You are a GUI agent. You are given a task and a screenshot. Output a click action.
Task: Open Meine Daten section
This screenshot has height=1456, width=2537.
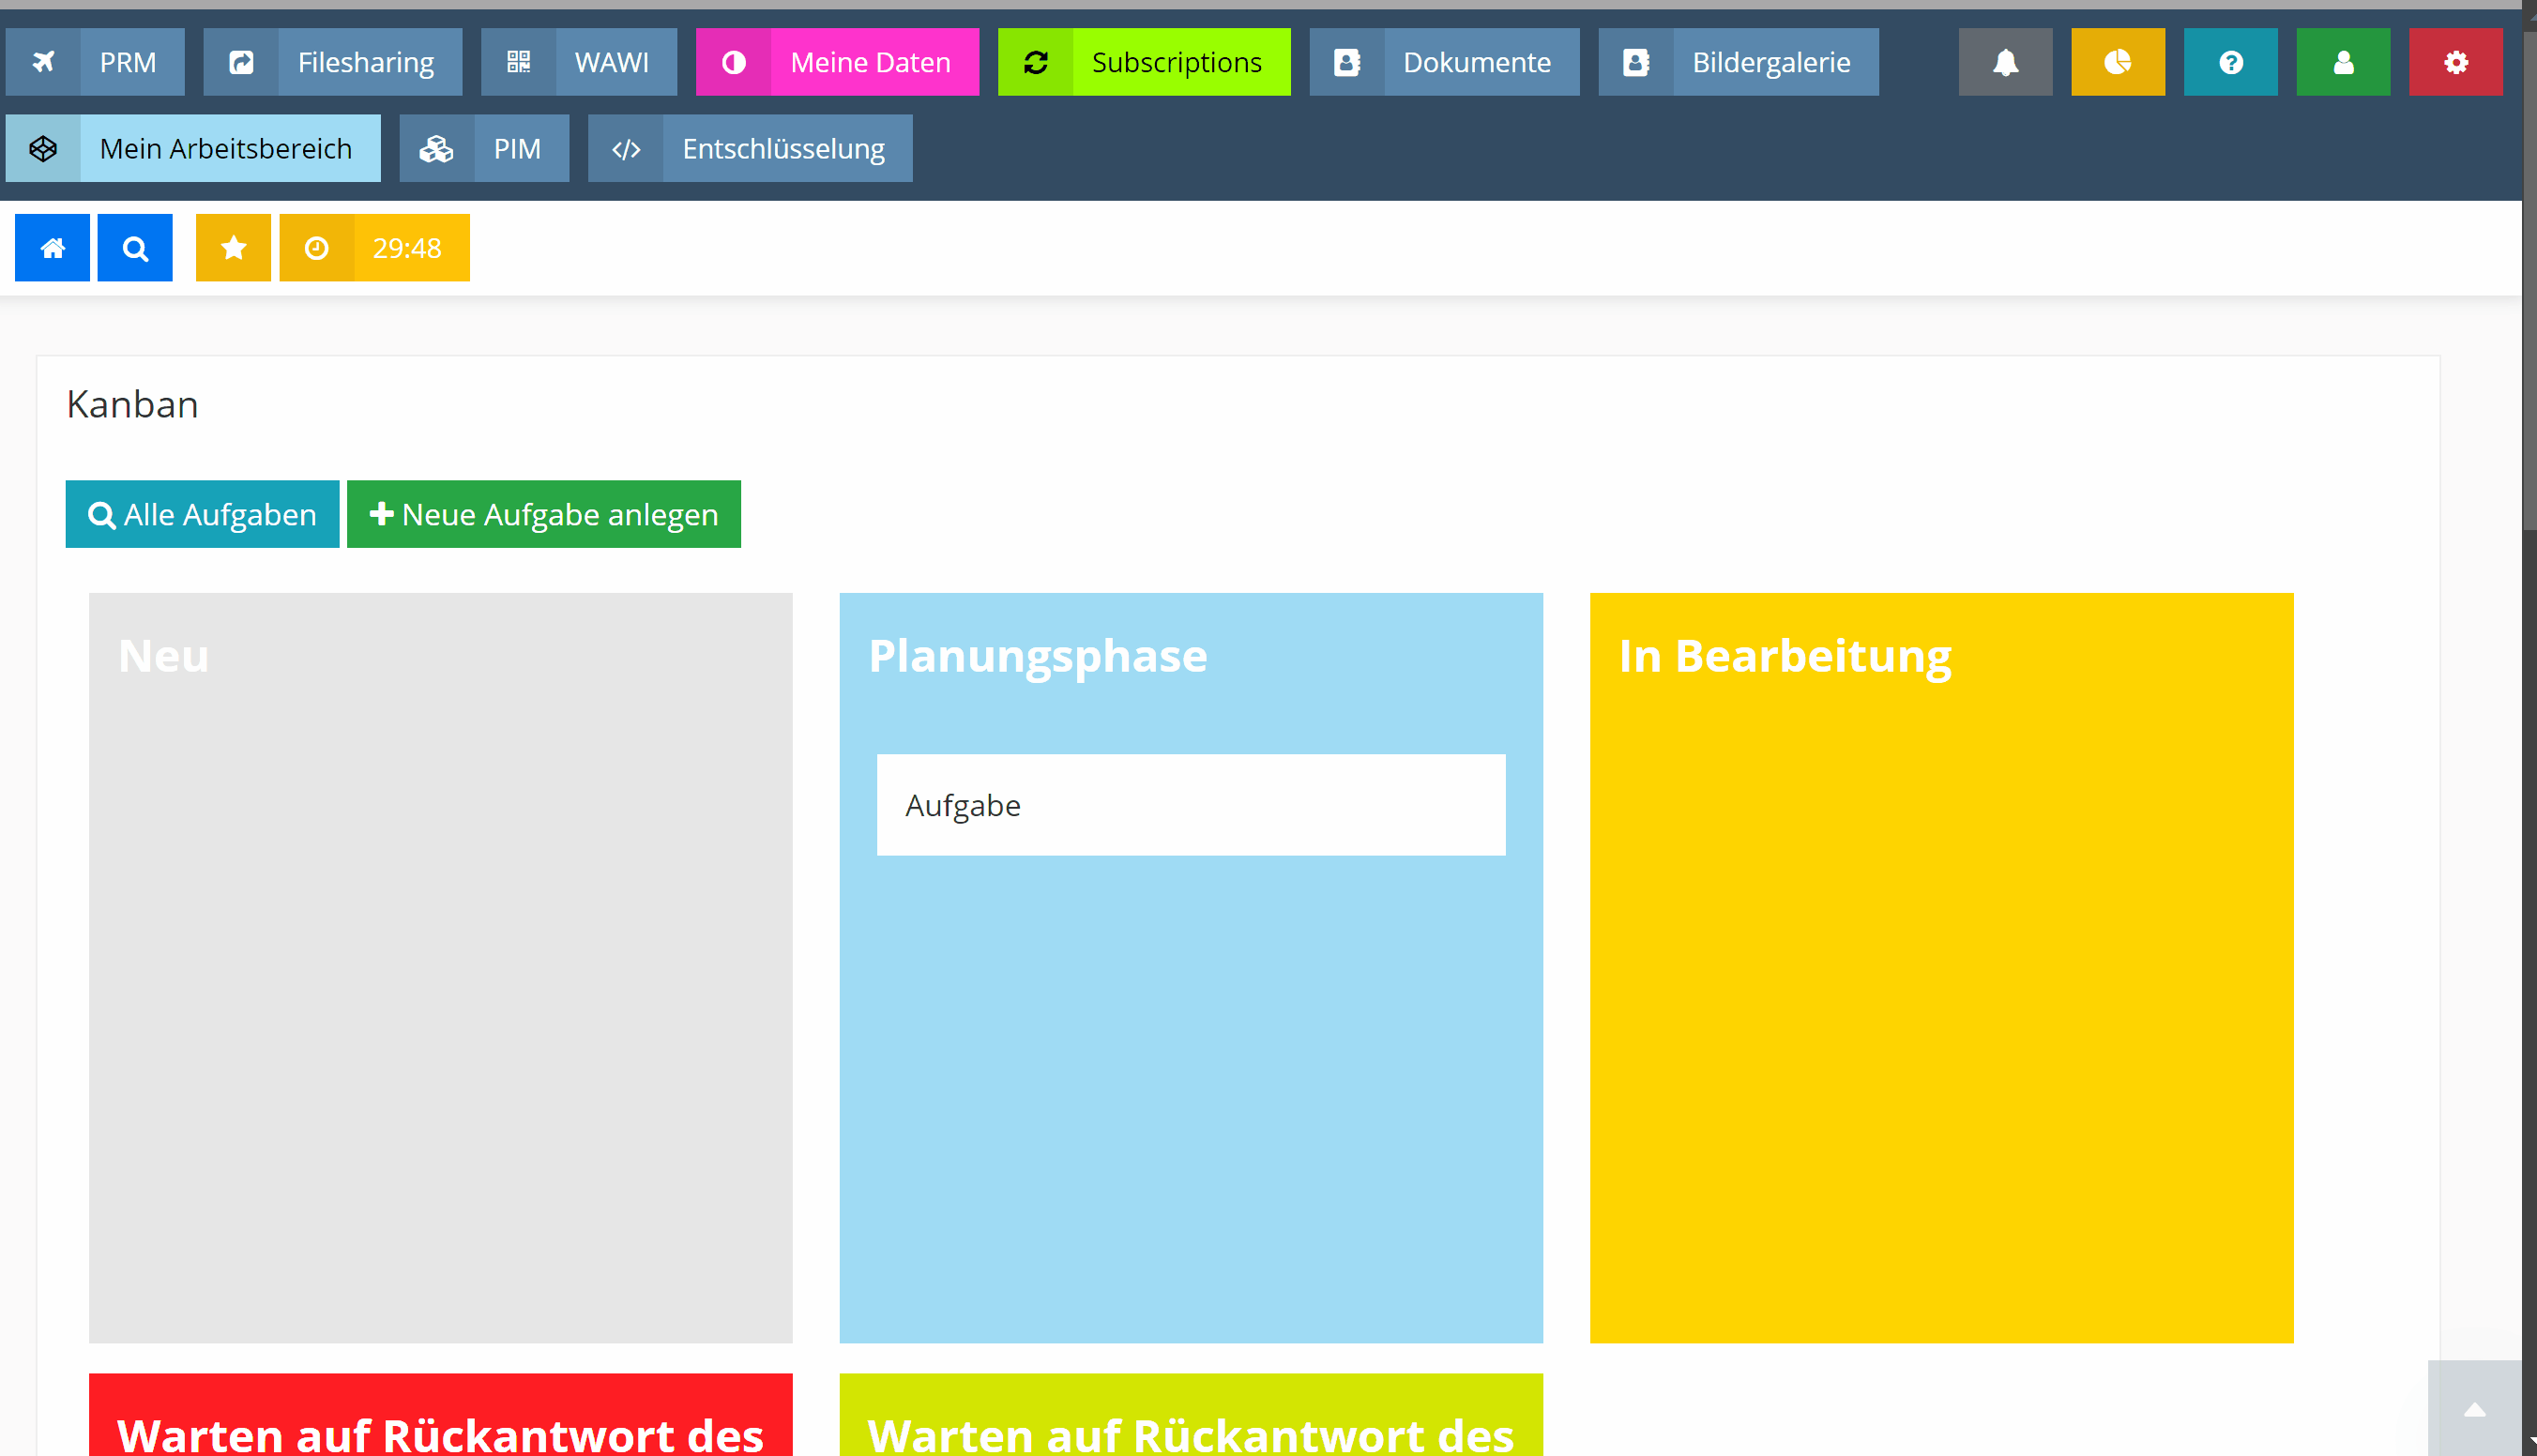[837, 62]
